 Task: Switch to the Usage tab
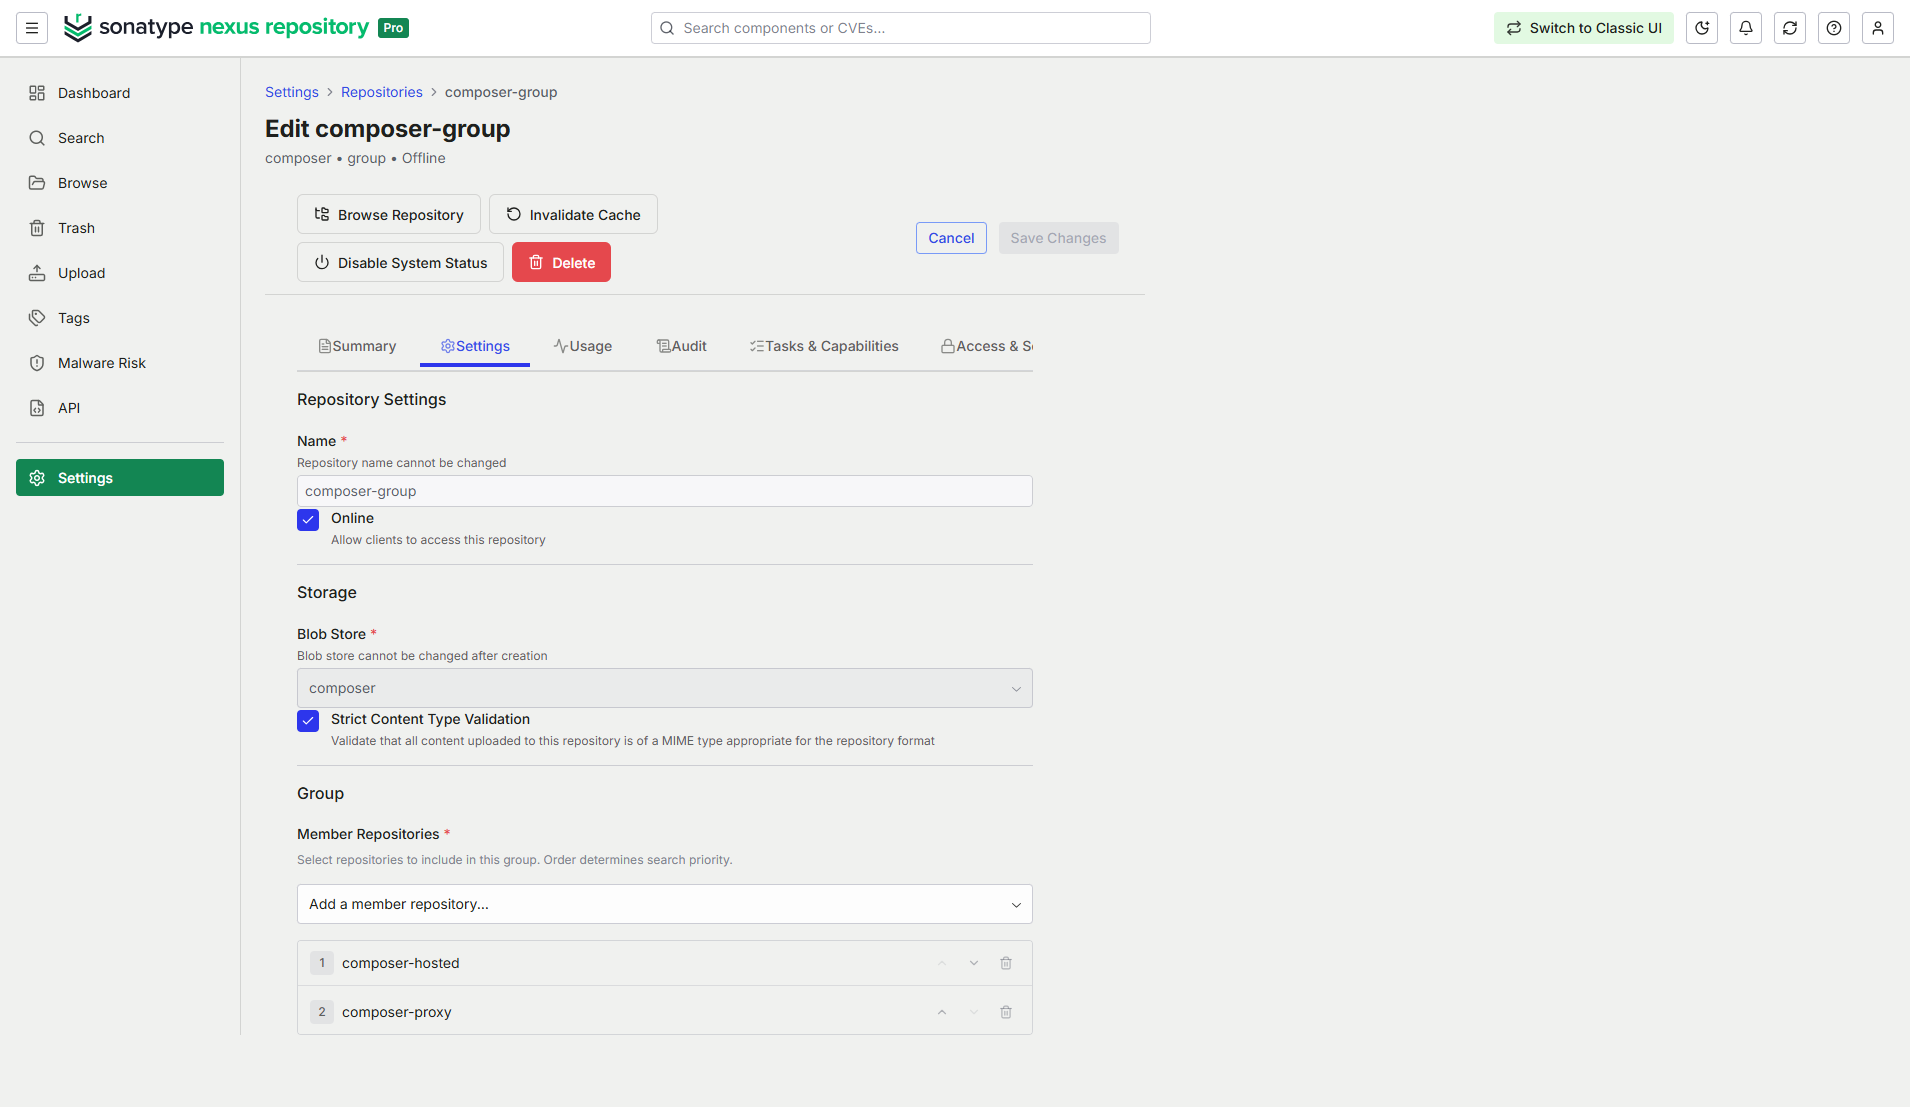583,346
